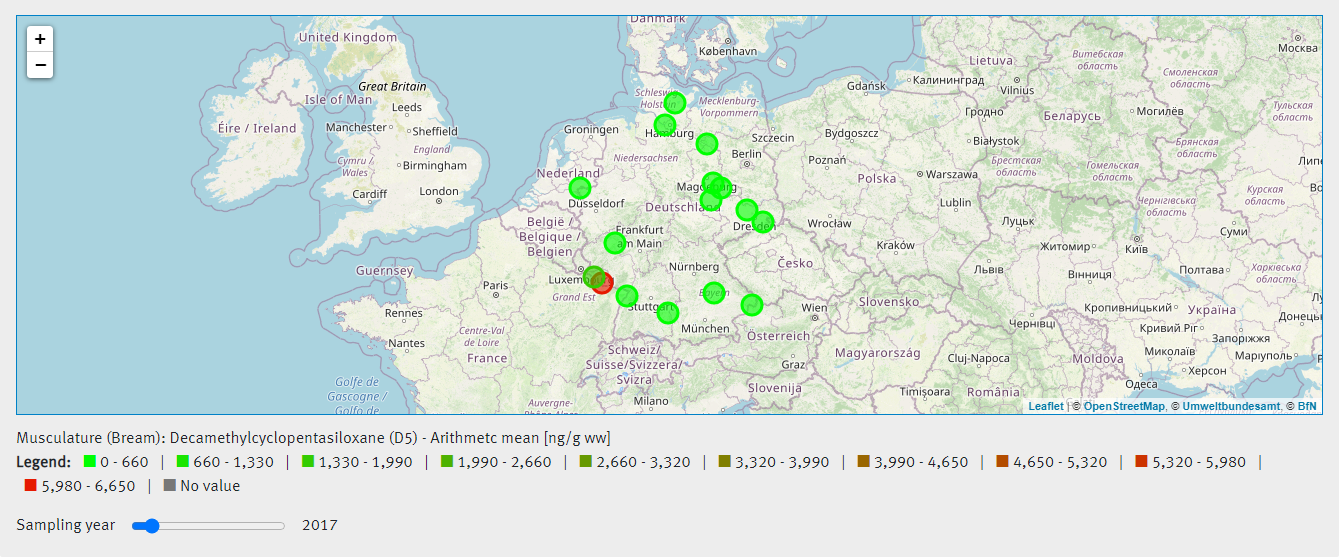
Task: Select the marker in Schleswig-Holstein north of Hamburg
Action: 675,102
